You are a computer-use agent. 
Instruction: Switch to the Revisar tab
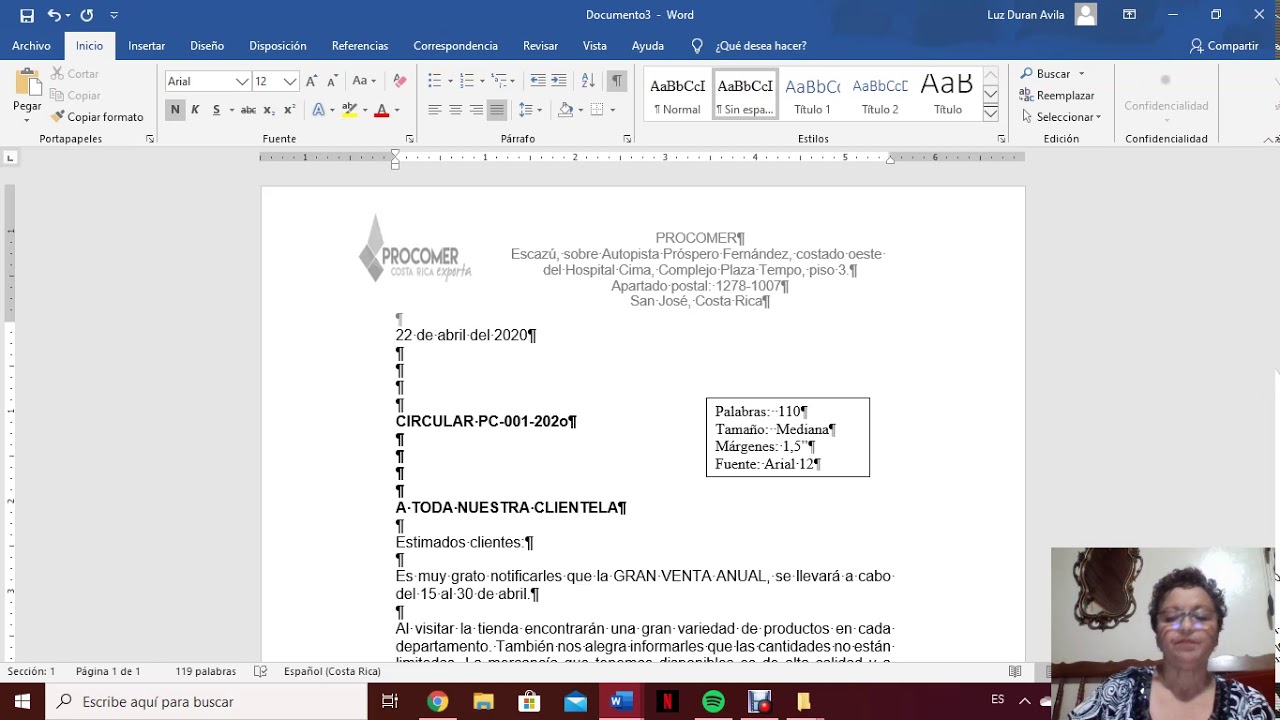(x=540, y=46)
